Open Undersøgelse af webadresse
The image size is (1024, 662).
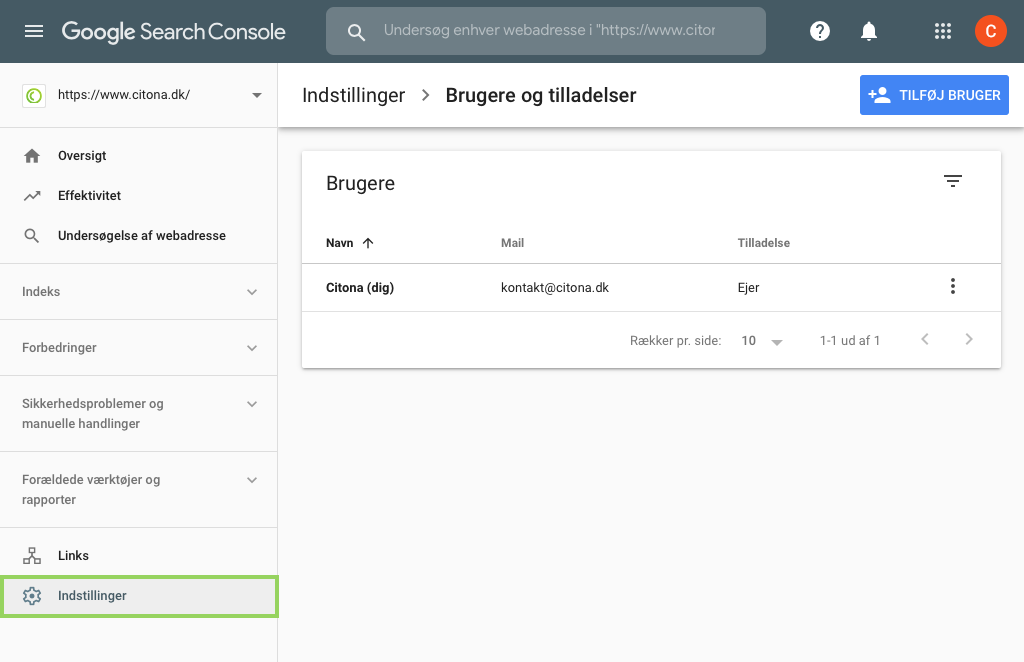138,235
